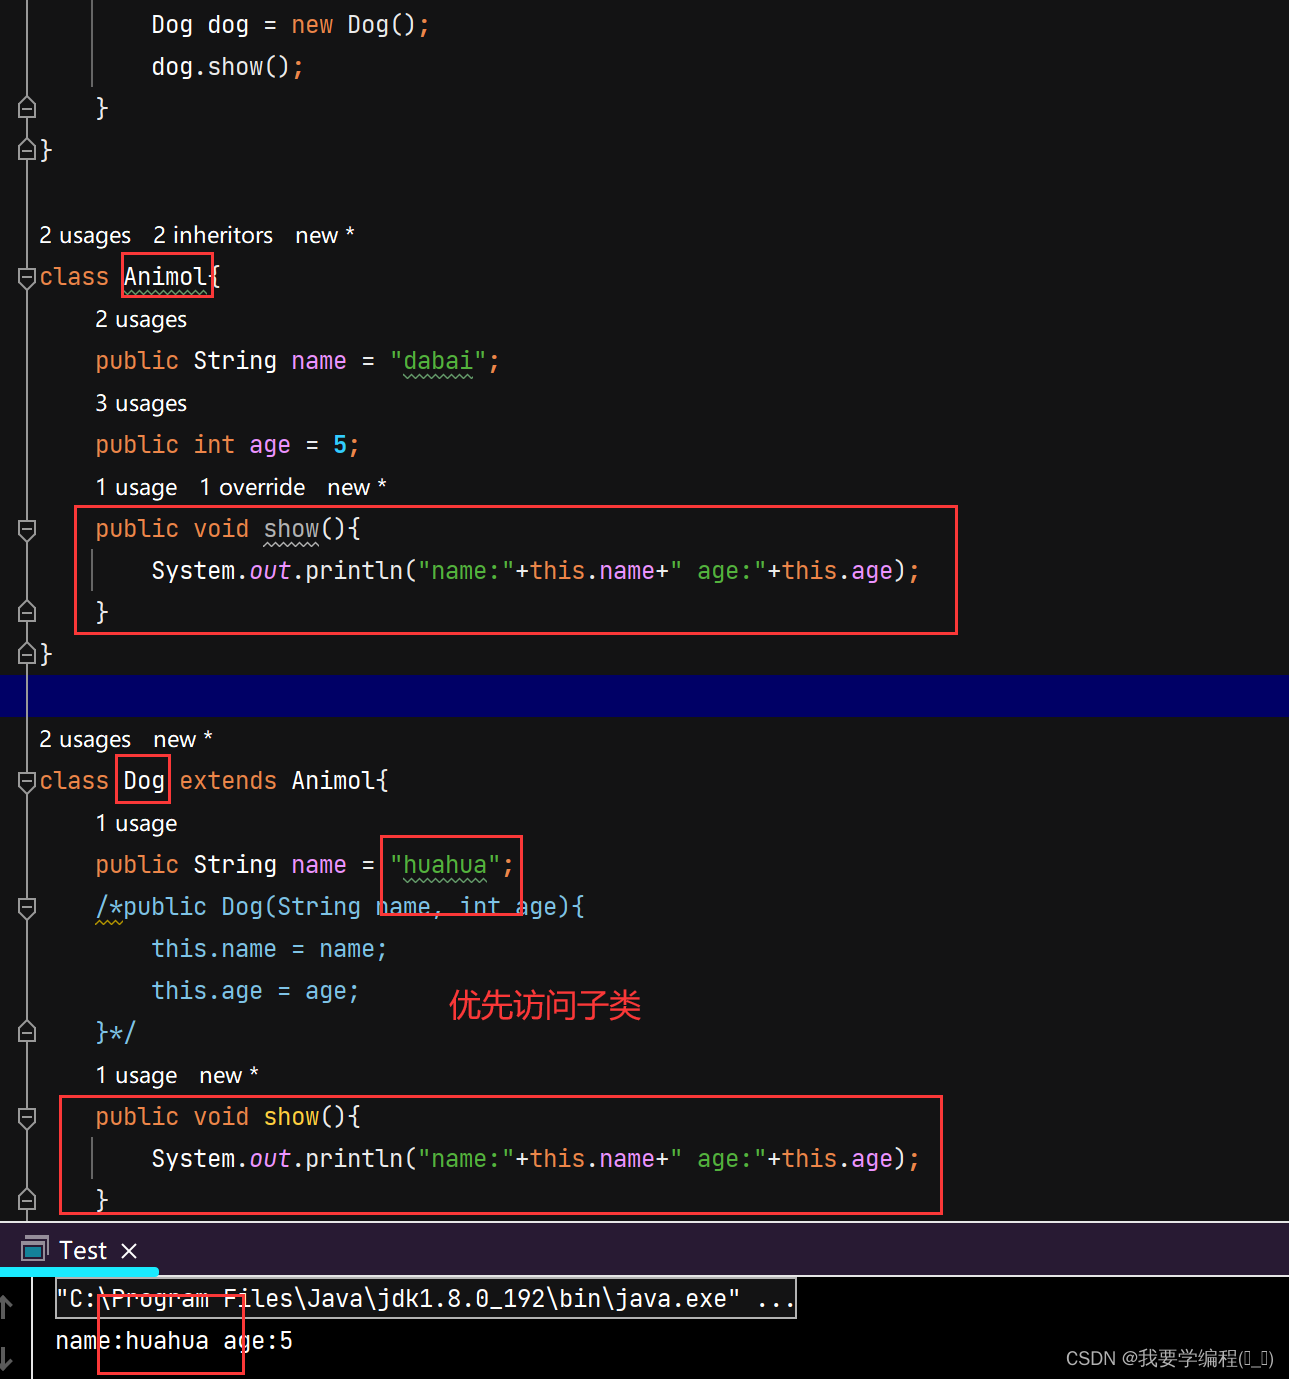Viewport: 1289px width, 1379px height.
Task: Click the 'new *' author hint above class Animol
Action: click(325, 236)
